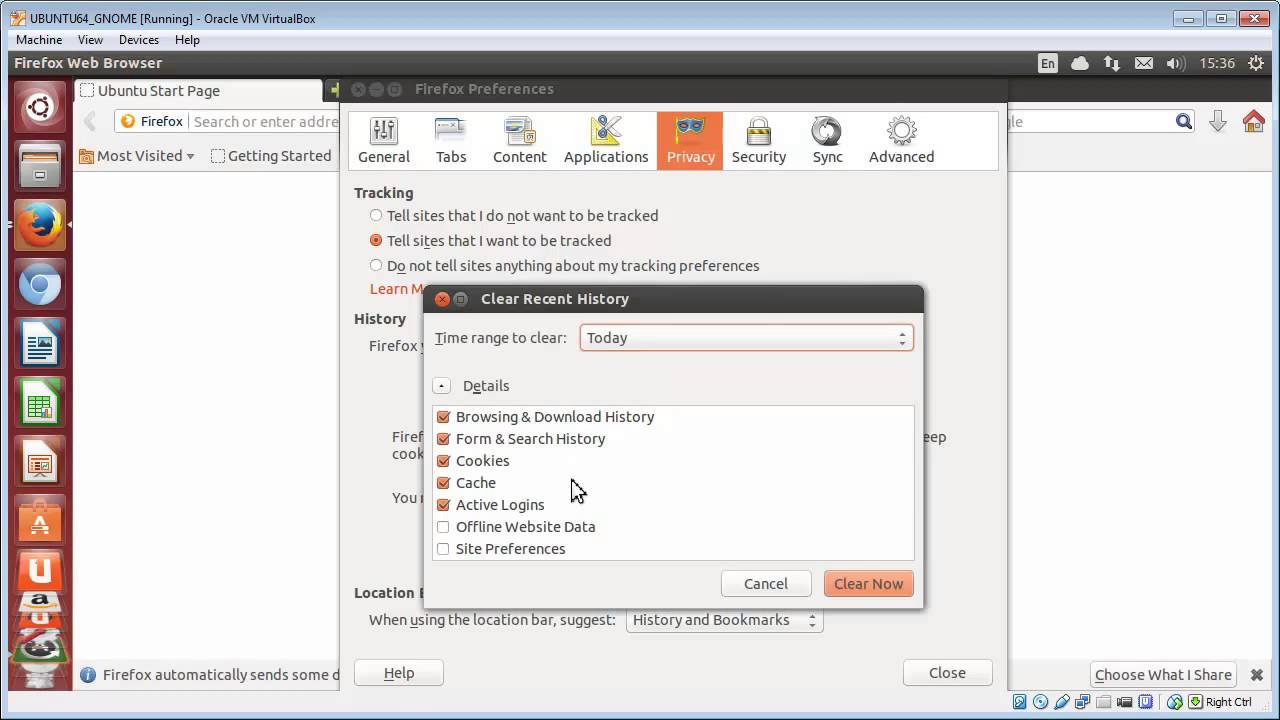Open the cloud indicator in top panel
1280x720 pixels.
1080,63
